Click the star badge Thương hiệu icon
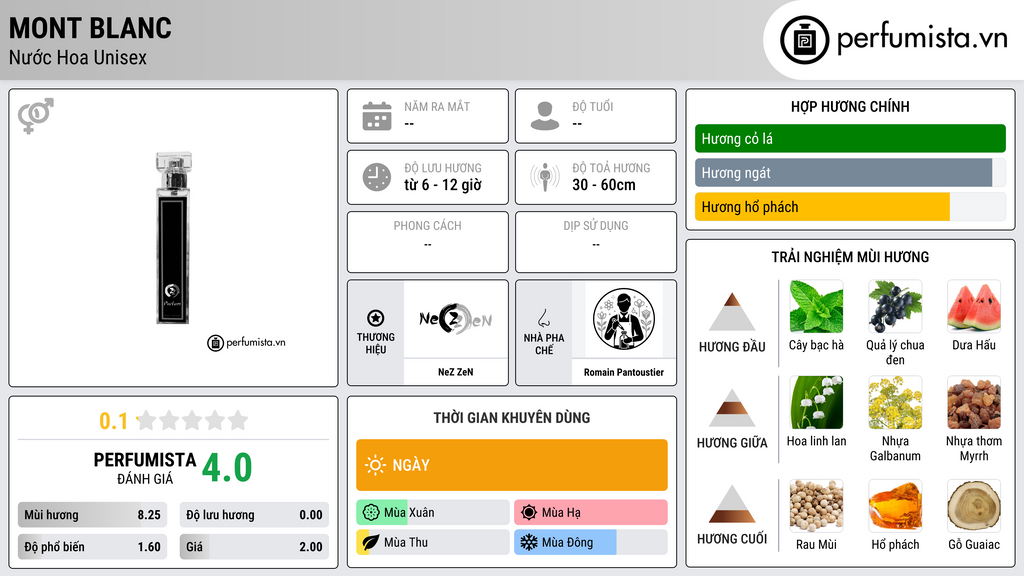The image size is (1024, 576). coord(376,318)
